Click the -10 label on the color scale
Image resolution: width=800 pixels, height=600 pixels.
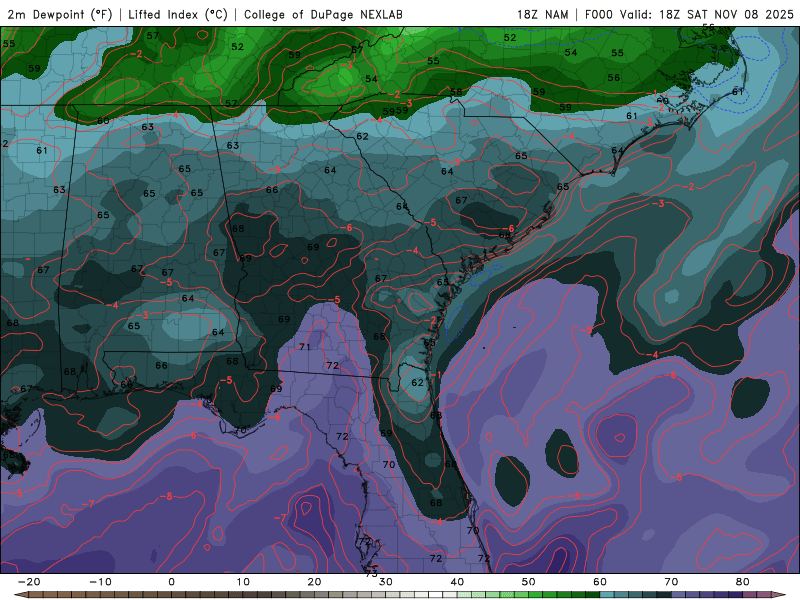click(100, 582)
